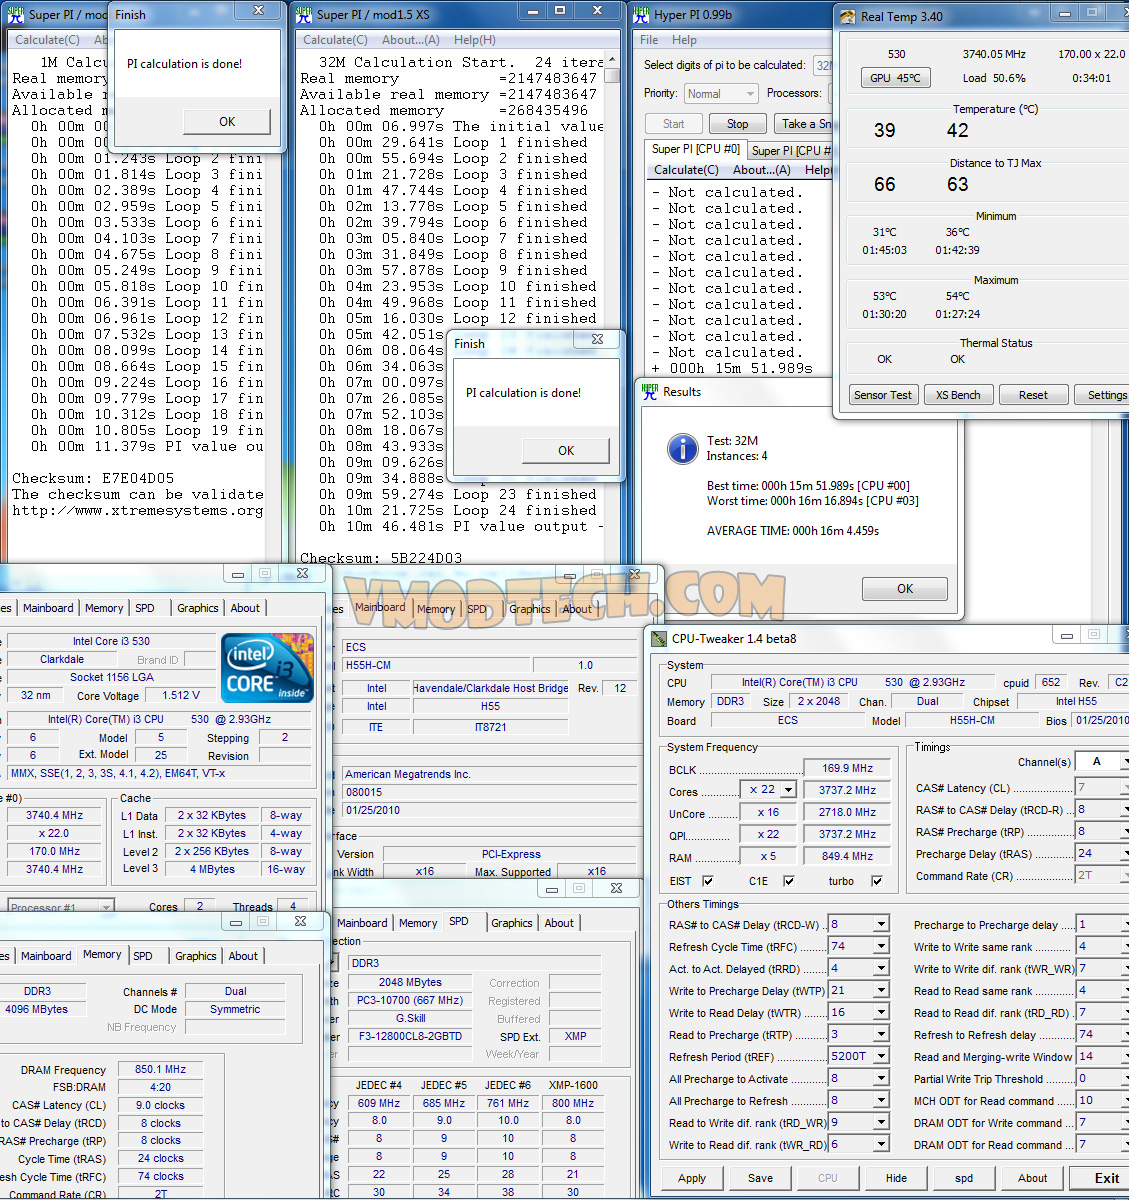Open the Help menu in Hyper PI
The width and height of the screenshot is (1129, 1200).
(x=684, y=40)
